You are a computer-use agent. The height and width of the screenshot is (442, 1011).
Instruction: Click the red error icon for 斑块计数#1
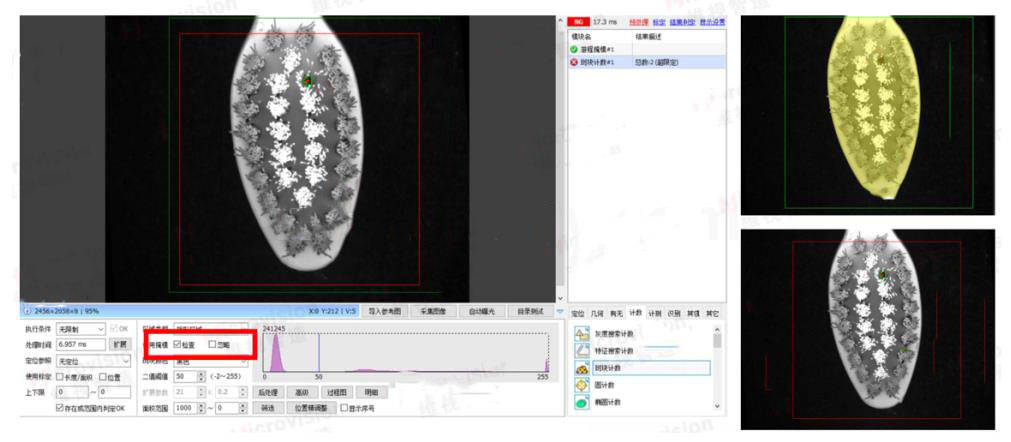click(x=574, y=62)
